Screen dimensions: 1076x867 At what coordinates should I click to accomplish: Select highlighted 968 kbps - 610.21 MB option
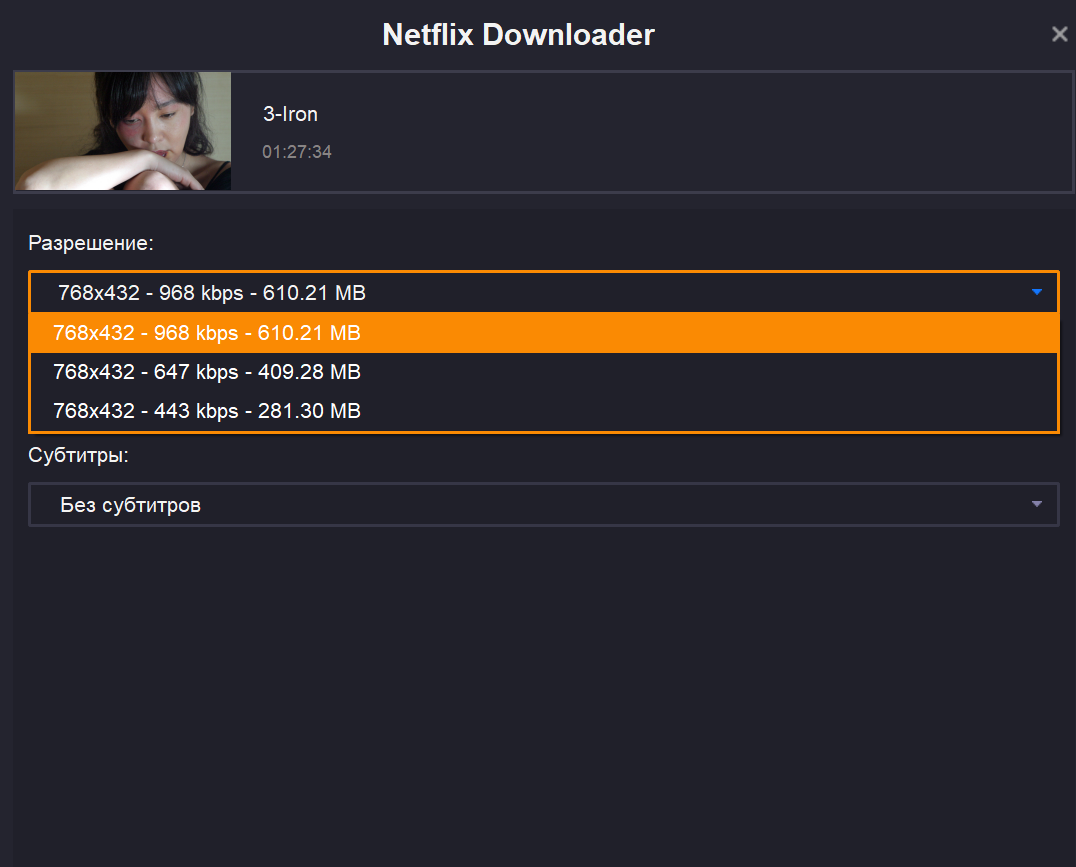pos(543,333)
